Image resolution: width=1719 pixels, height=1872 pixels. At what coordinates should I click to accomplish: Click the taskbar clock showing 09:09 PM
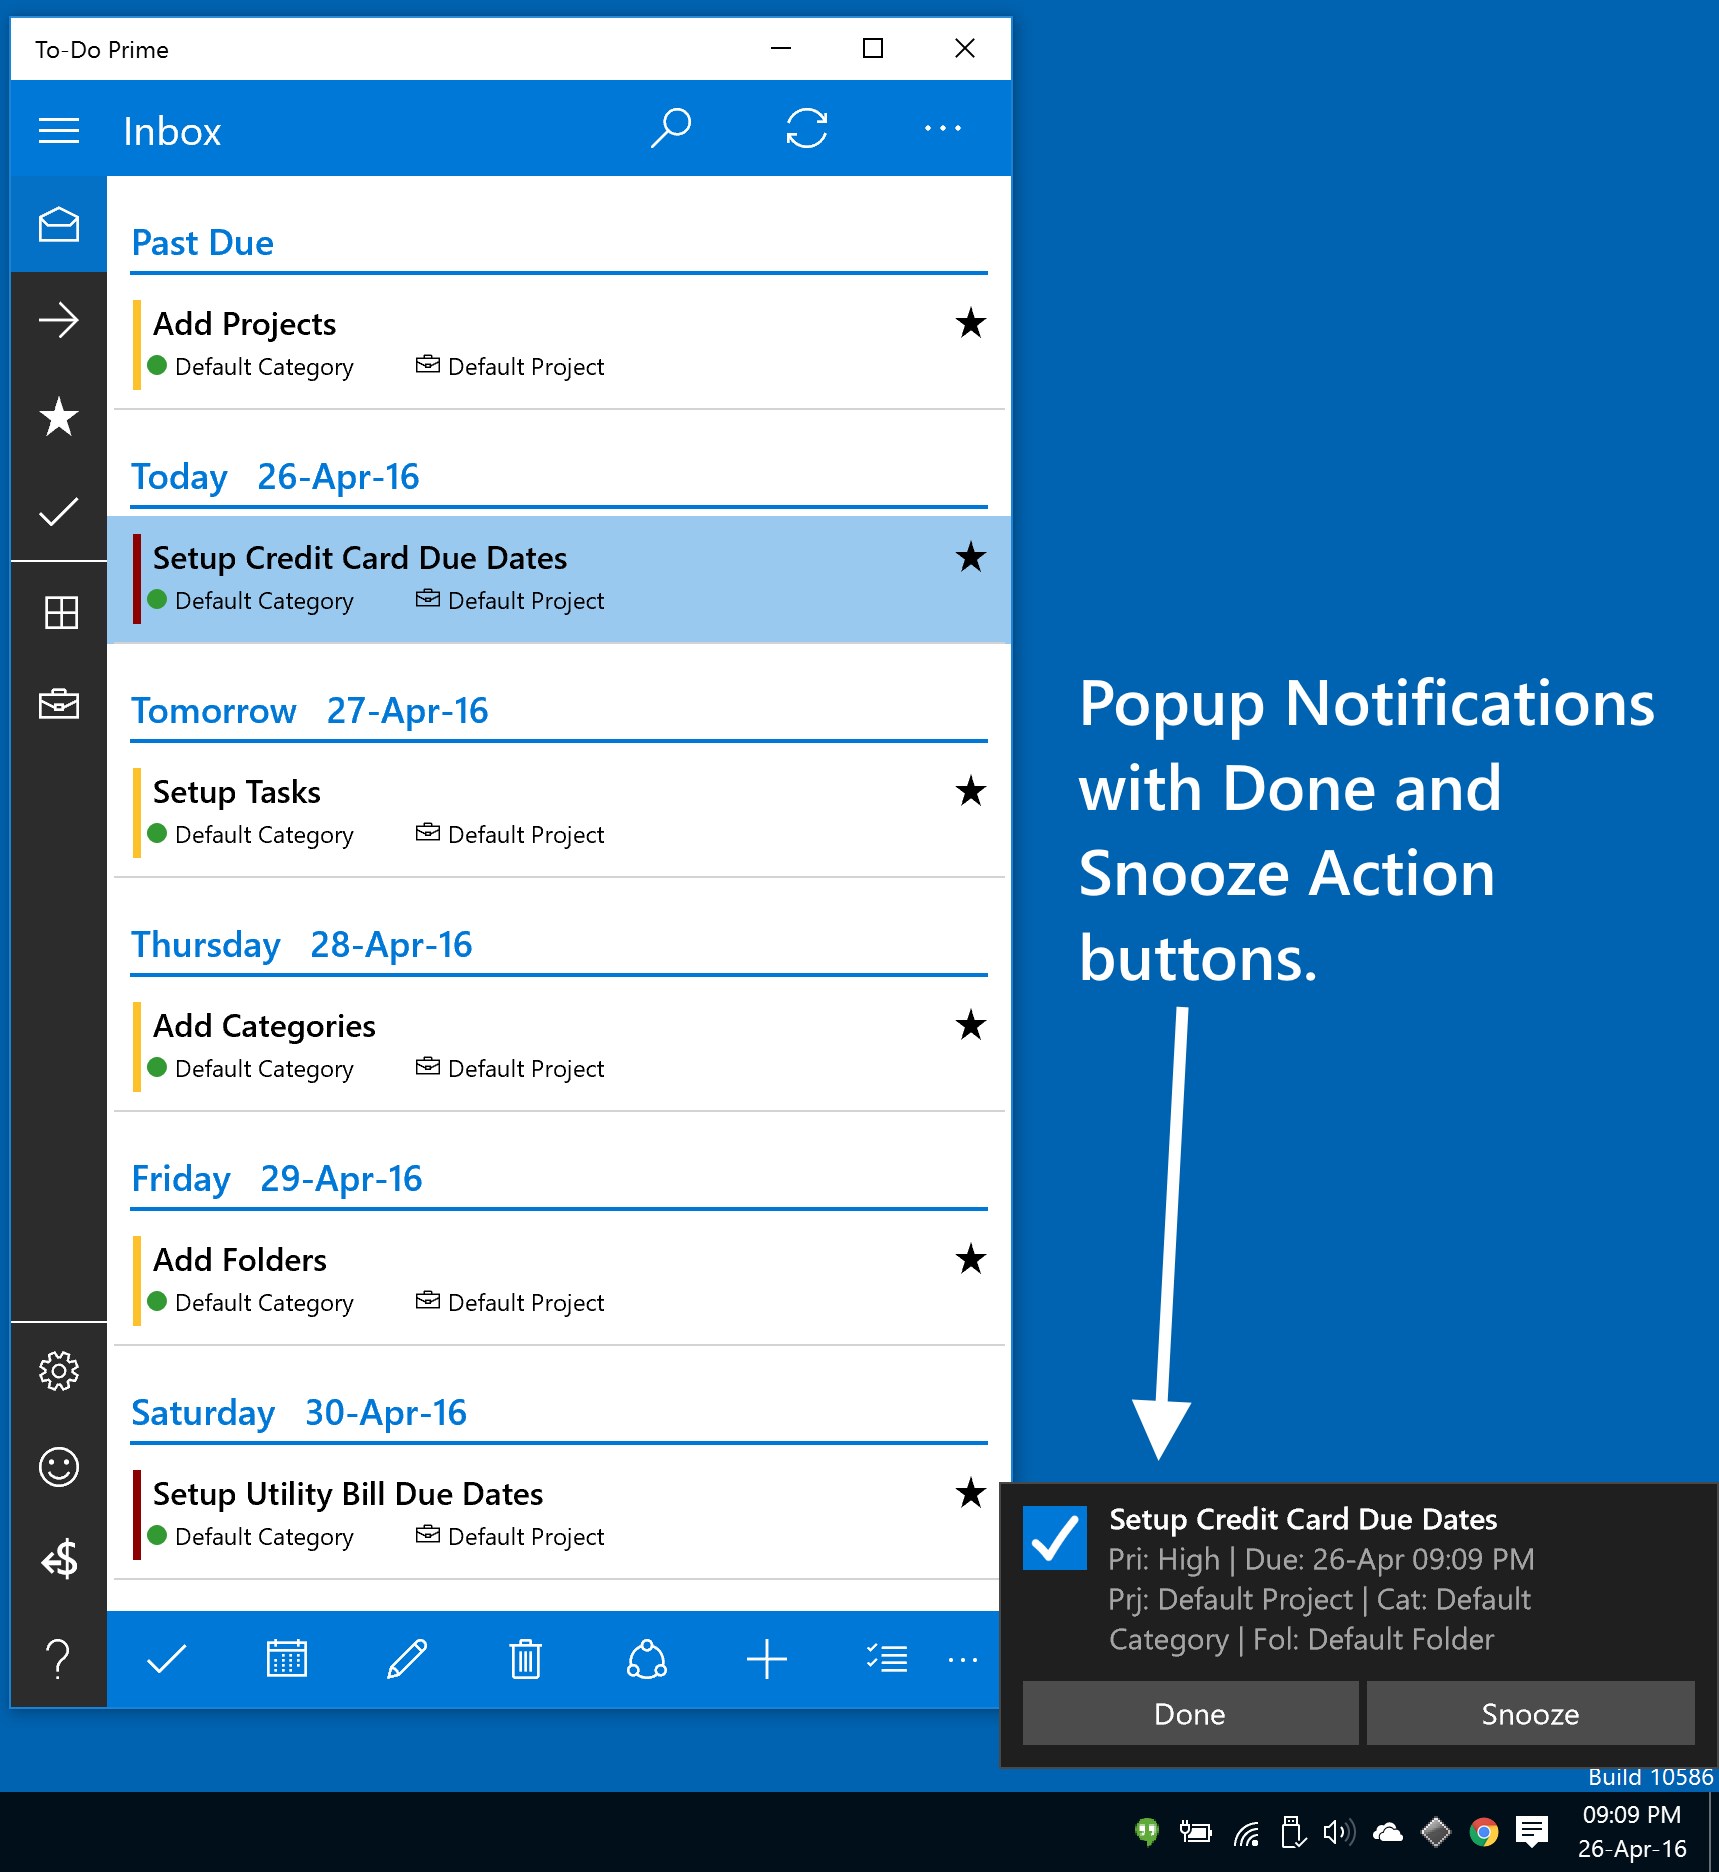pyautogui.click(x=1632, y=1832)
